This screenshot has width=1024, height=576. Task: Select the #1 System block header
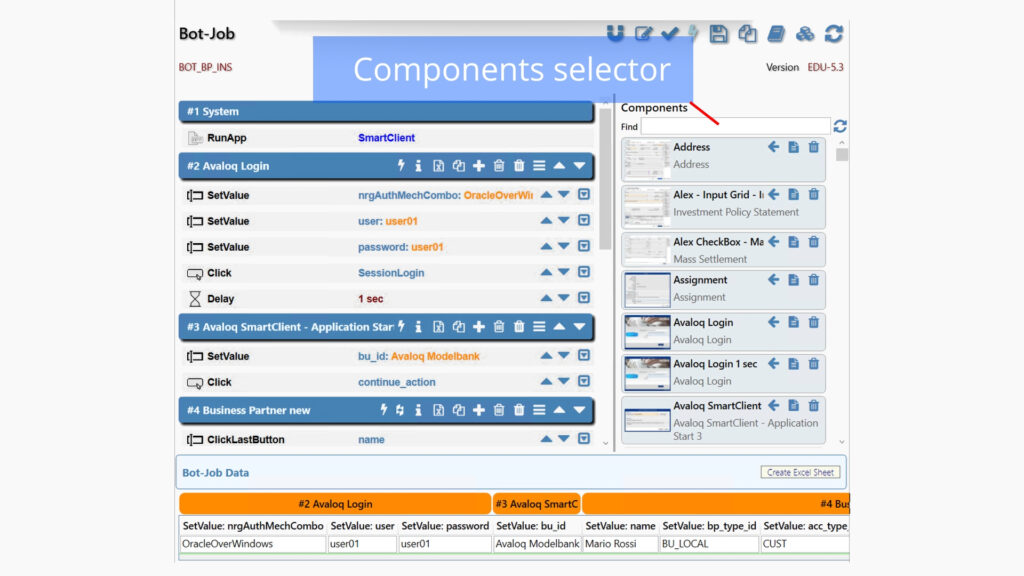click(x=386, y=112)
